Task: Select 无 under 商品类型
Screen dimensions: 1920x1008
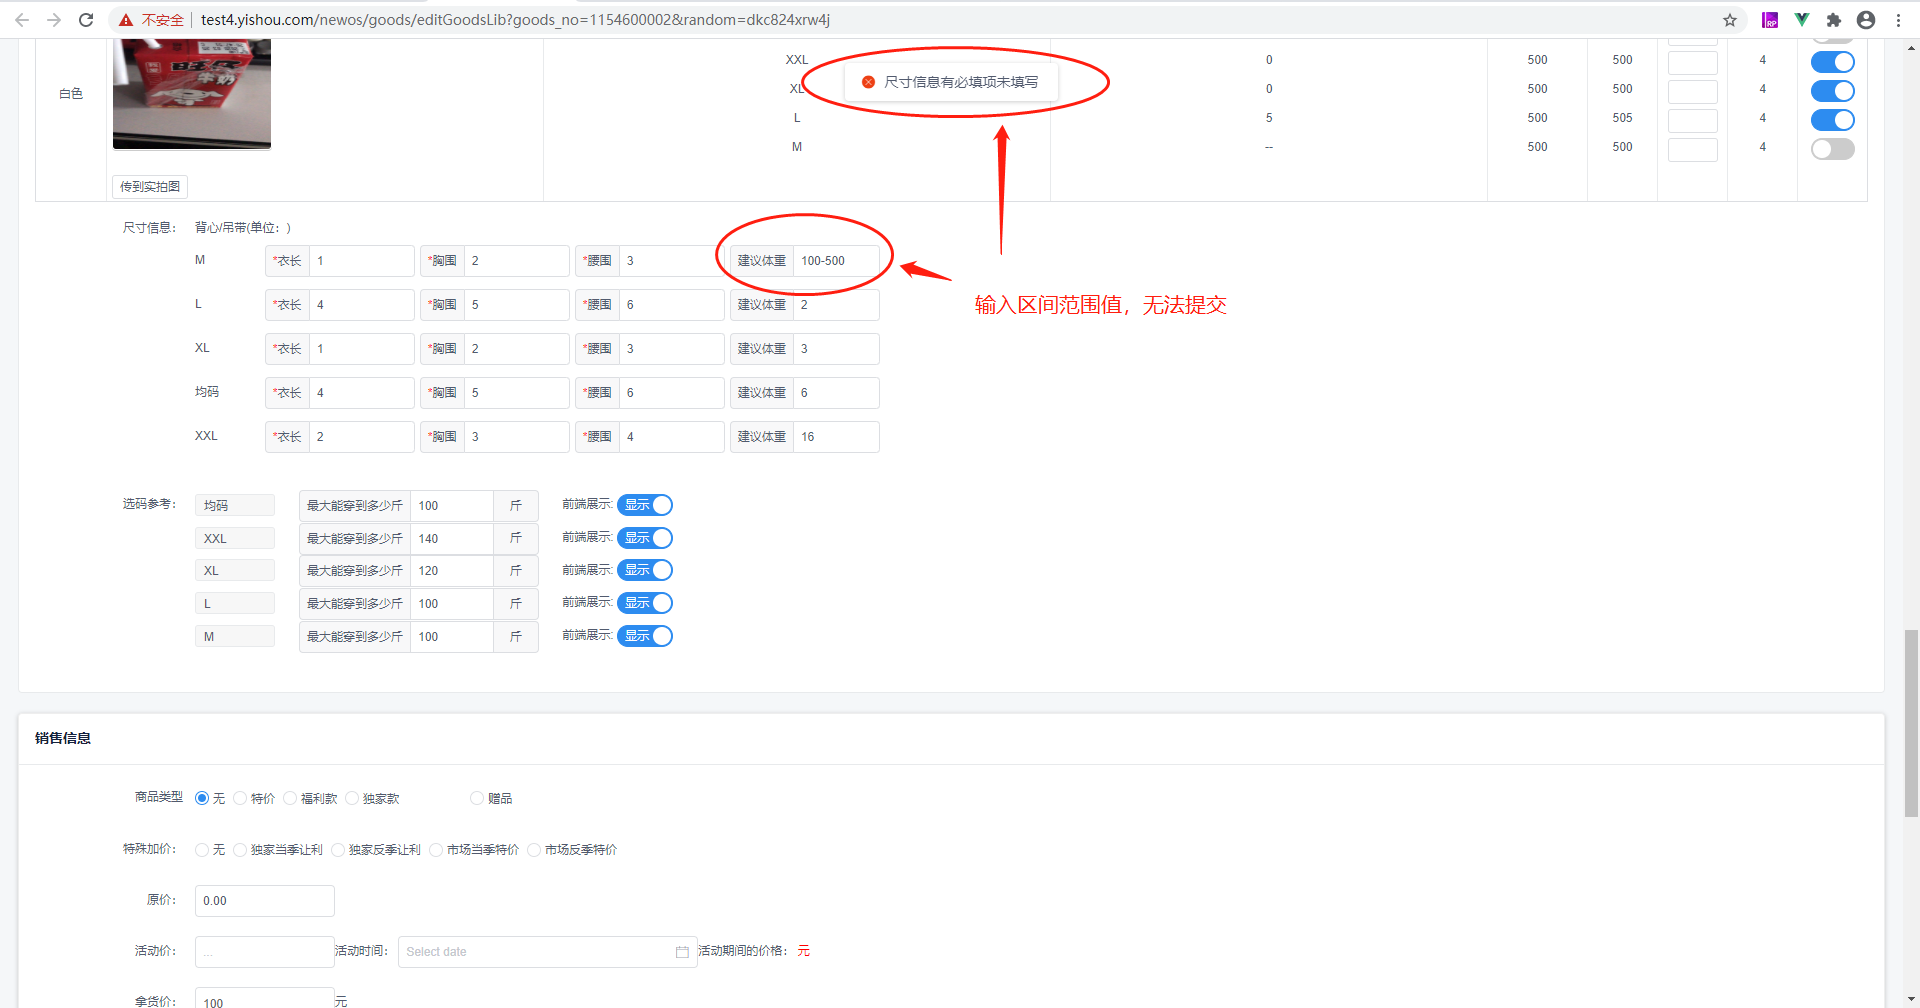Action: coord(202,798)
